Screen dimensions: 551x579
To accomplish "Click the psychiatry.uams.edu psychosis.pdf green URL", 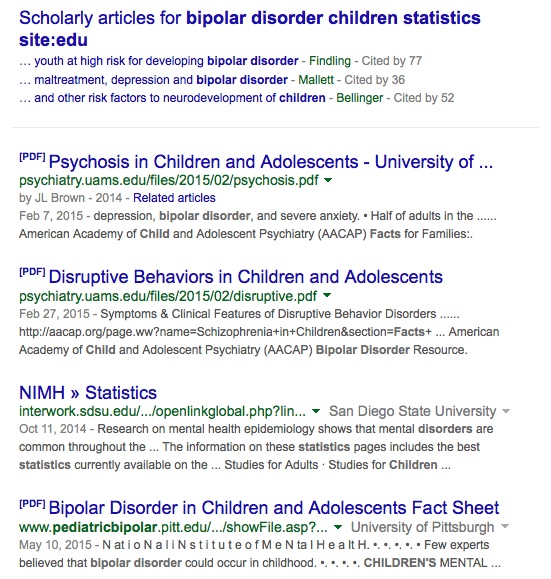I will coord(169,180).
